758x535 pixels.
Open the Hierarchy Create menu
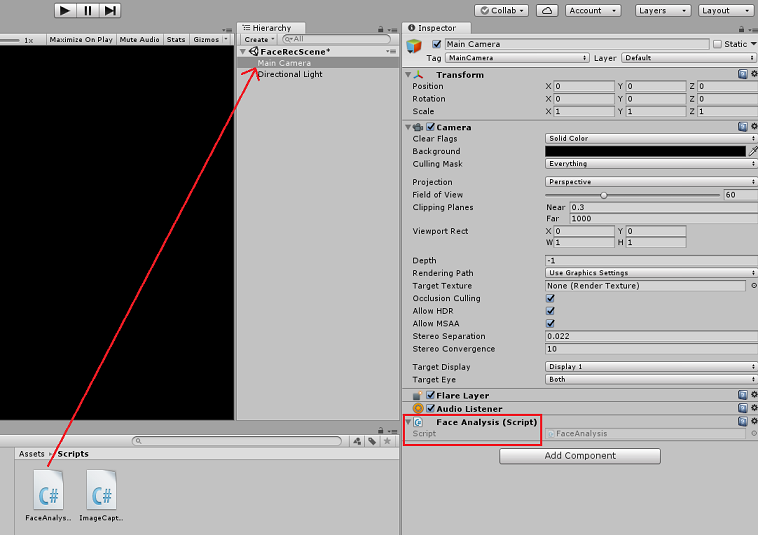pyautogui.click(x=259, y=40)
